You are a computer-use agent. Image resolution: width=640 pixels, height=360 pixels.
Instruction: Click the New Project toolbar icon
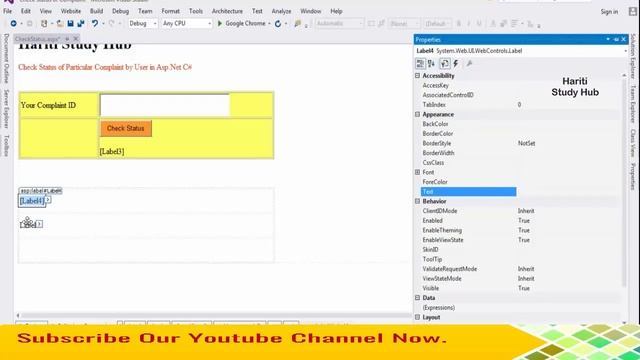(x=44, y=24)
